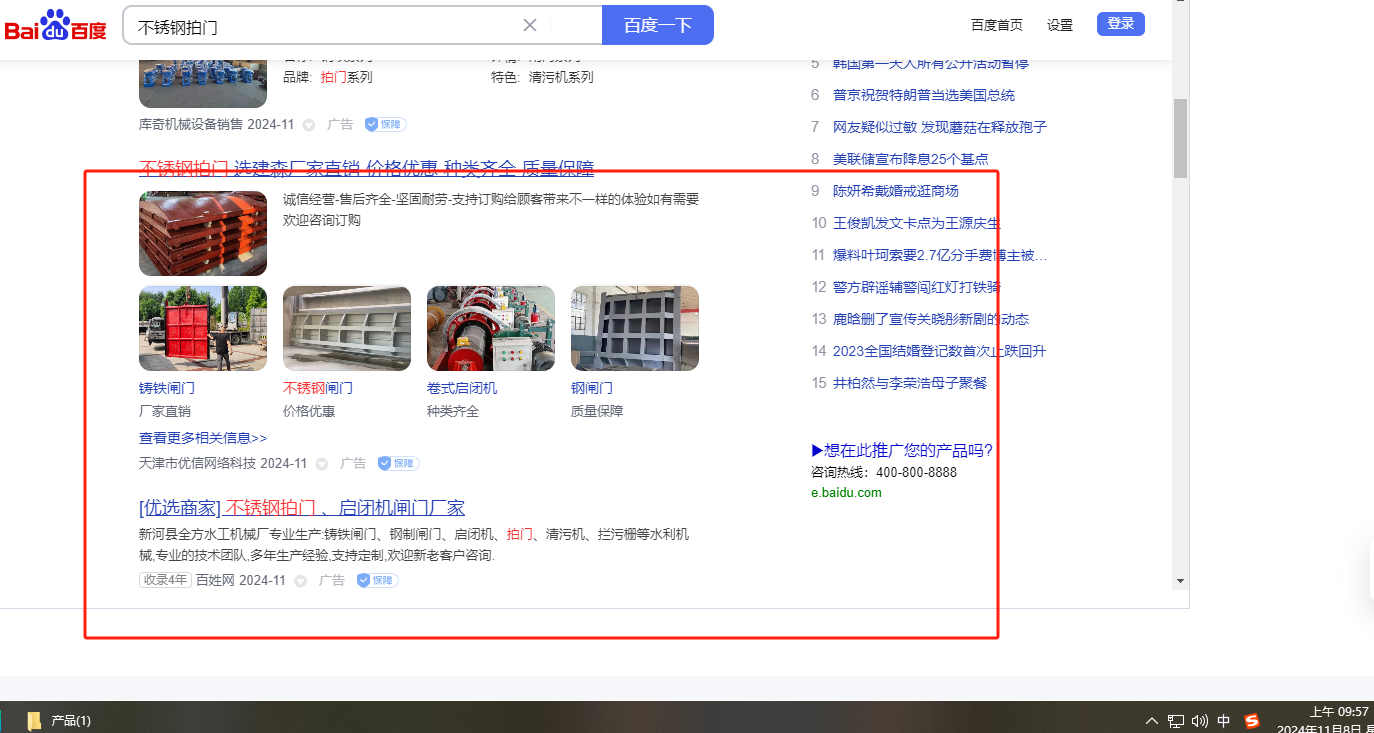
Task: Expand the dropdown arrow next to 库奇机械设备销售
Action: (x=309, y=125)
